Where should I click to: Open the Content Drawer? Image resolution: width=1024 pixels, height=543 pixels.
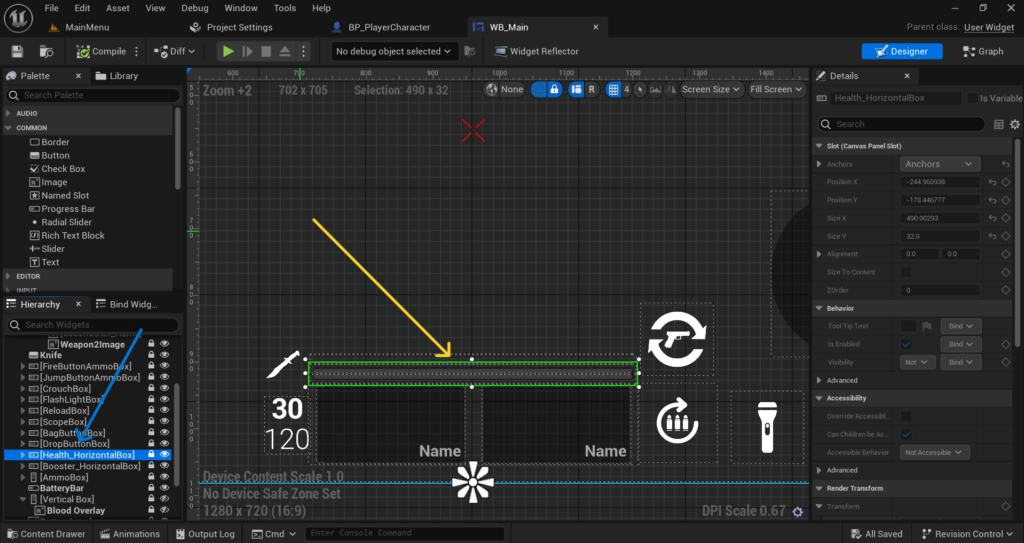point(46,534)
